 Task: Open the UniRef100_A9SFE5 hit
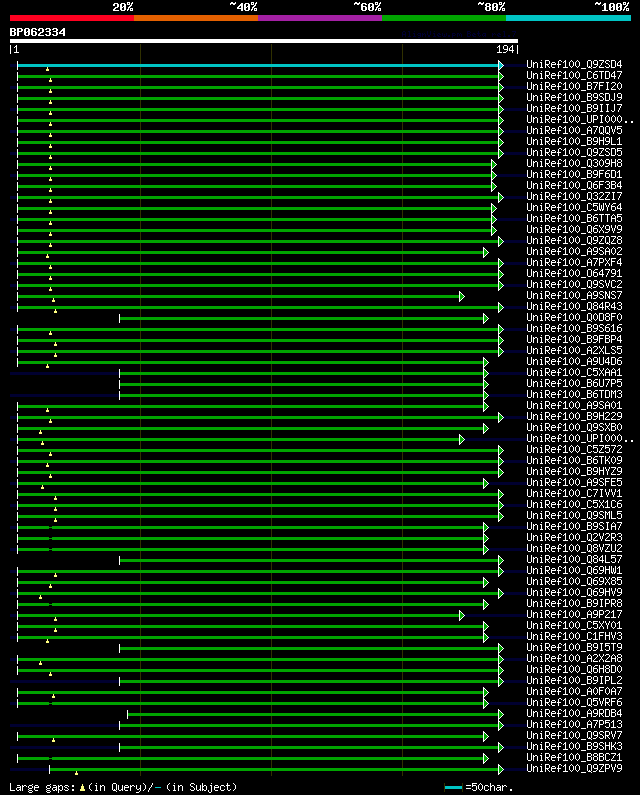click(x=574, y=483)
